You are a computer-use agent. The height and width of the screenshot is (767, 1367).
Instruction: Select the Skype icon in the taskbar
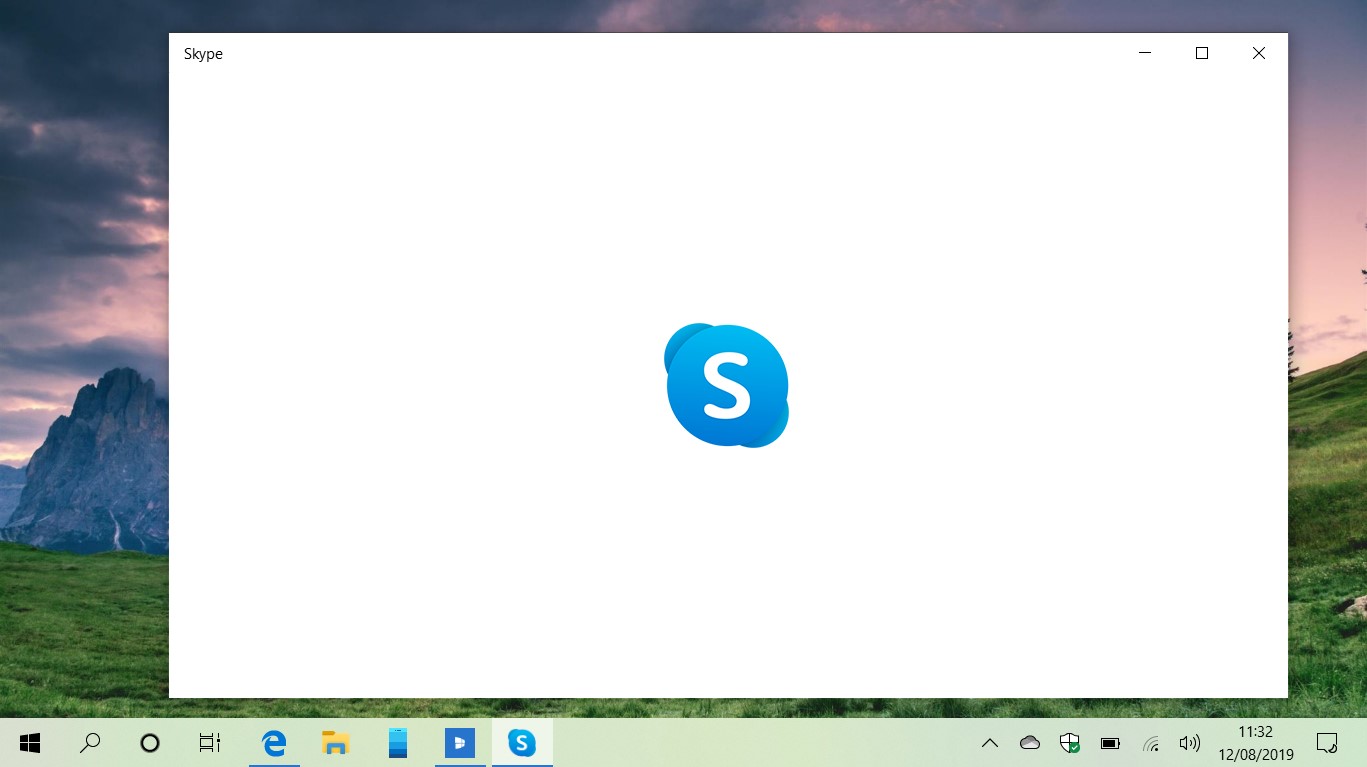(x=522, y=743)
